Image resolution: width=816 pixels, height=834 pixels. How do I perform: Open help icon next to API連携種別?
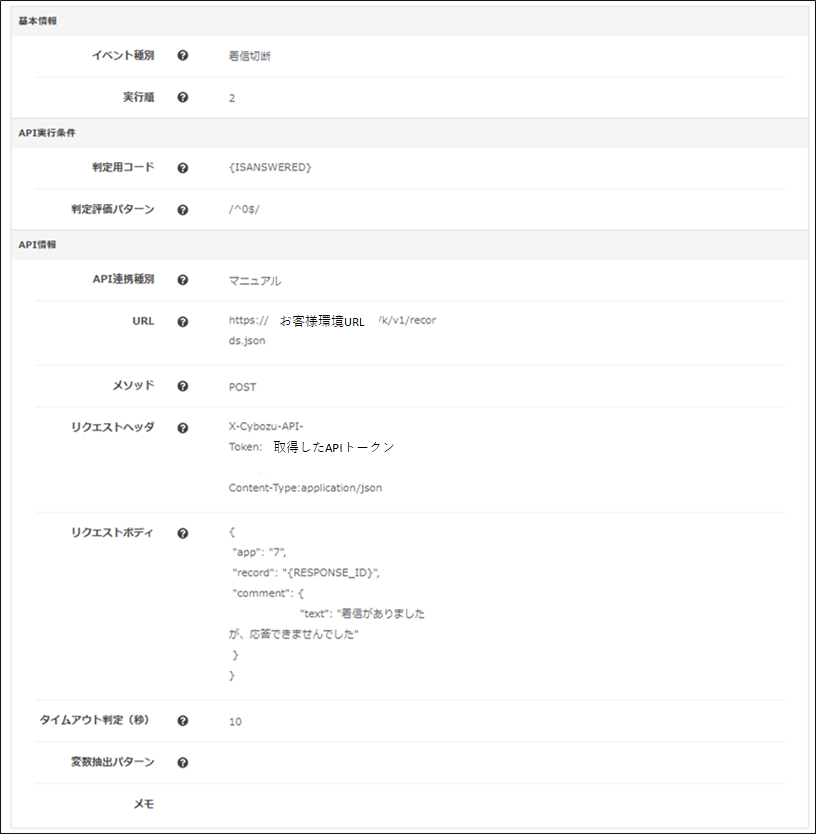point(182,280)
